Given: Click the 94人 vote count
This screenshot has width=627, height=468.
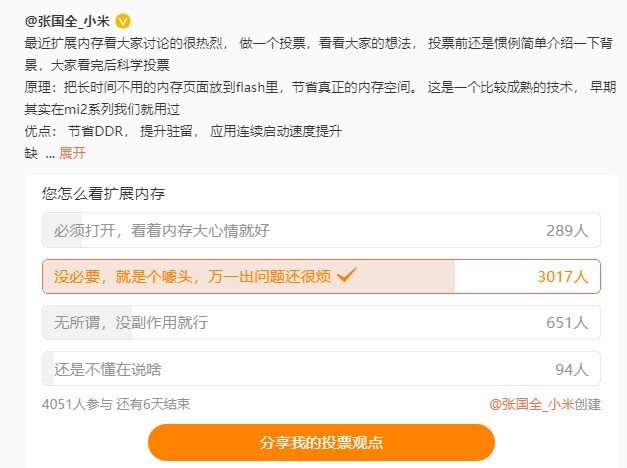Looking at the screenshot, I should pos(570,369).
